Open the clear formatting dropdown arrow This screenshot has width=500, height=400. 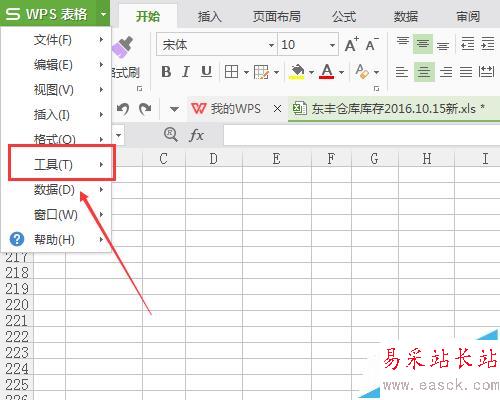pos(377,72)
